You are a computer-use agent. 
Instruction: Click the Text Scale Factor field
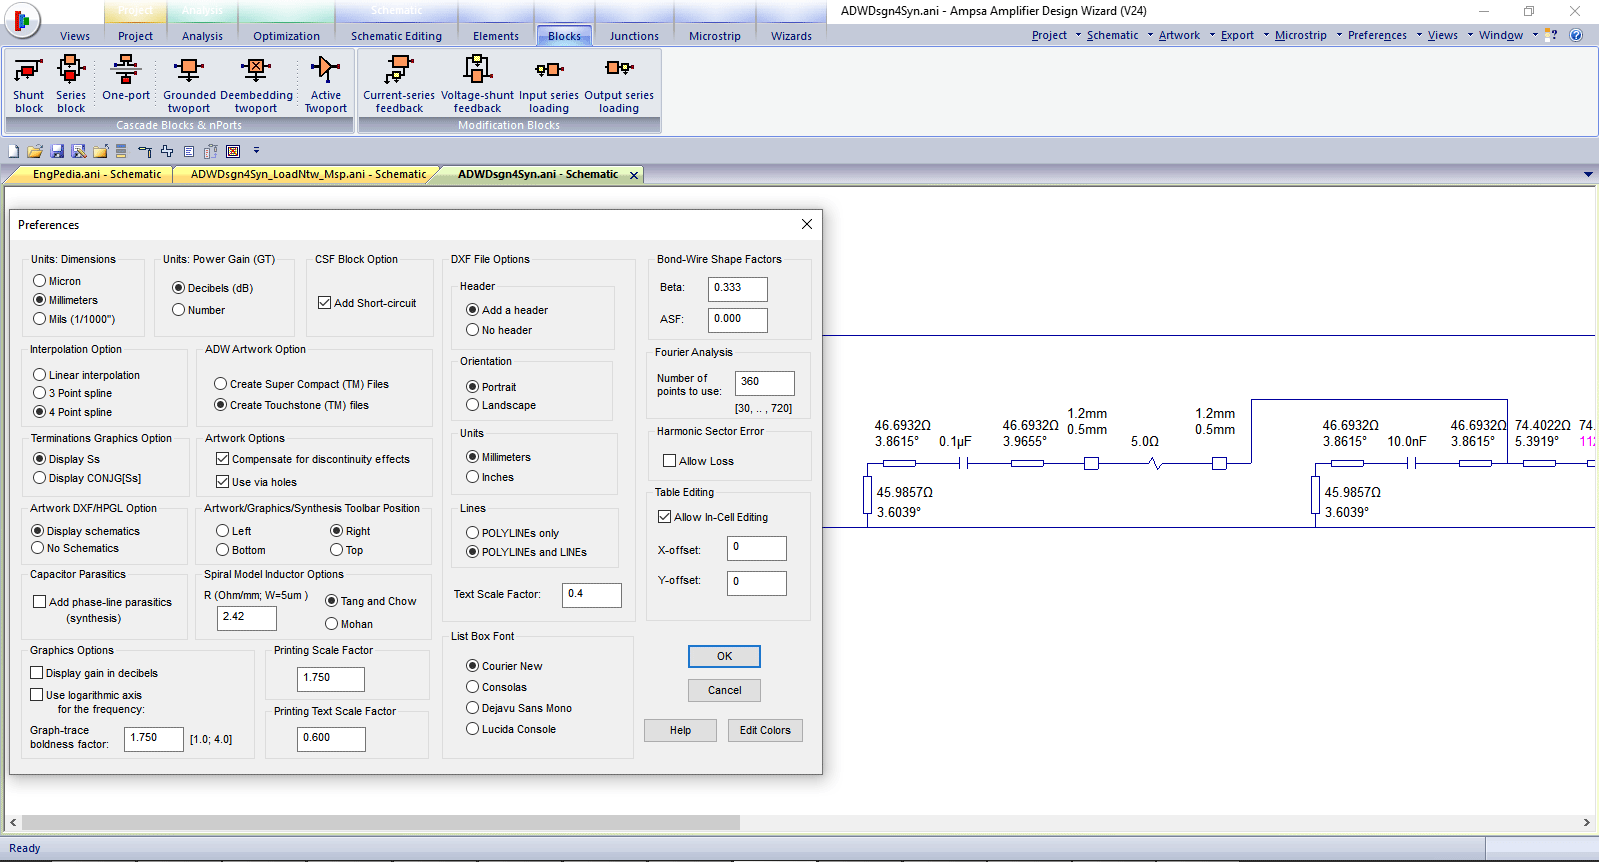point(592,594)
